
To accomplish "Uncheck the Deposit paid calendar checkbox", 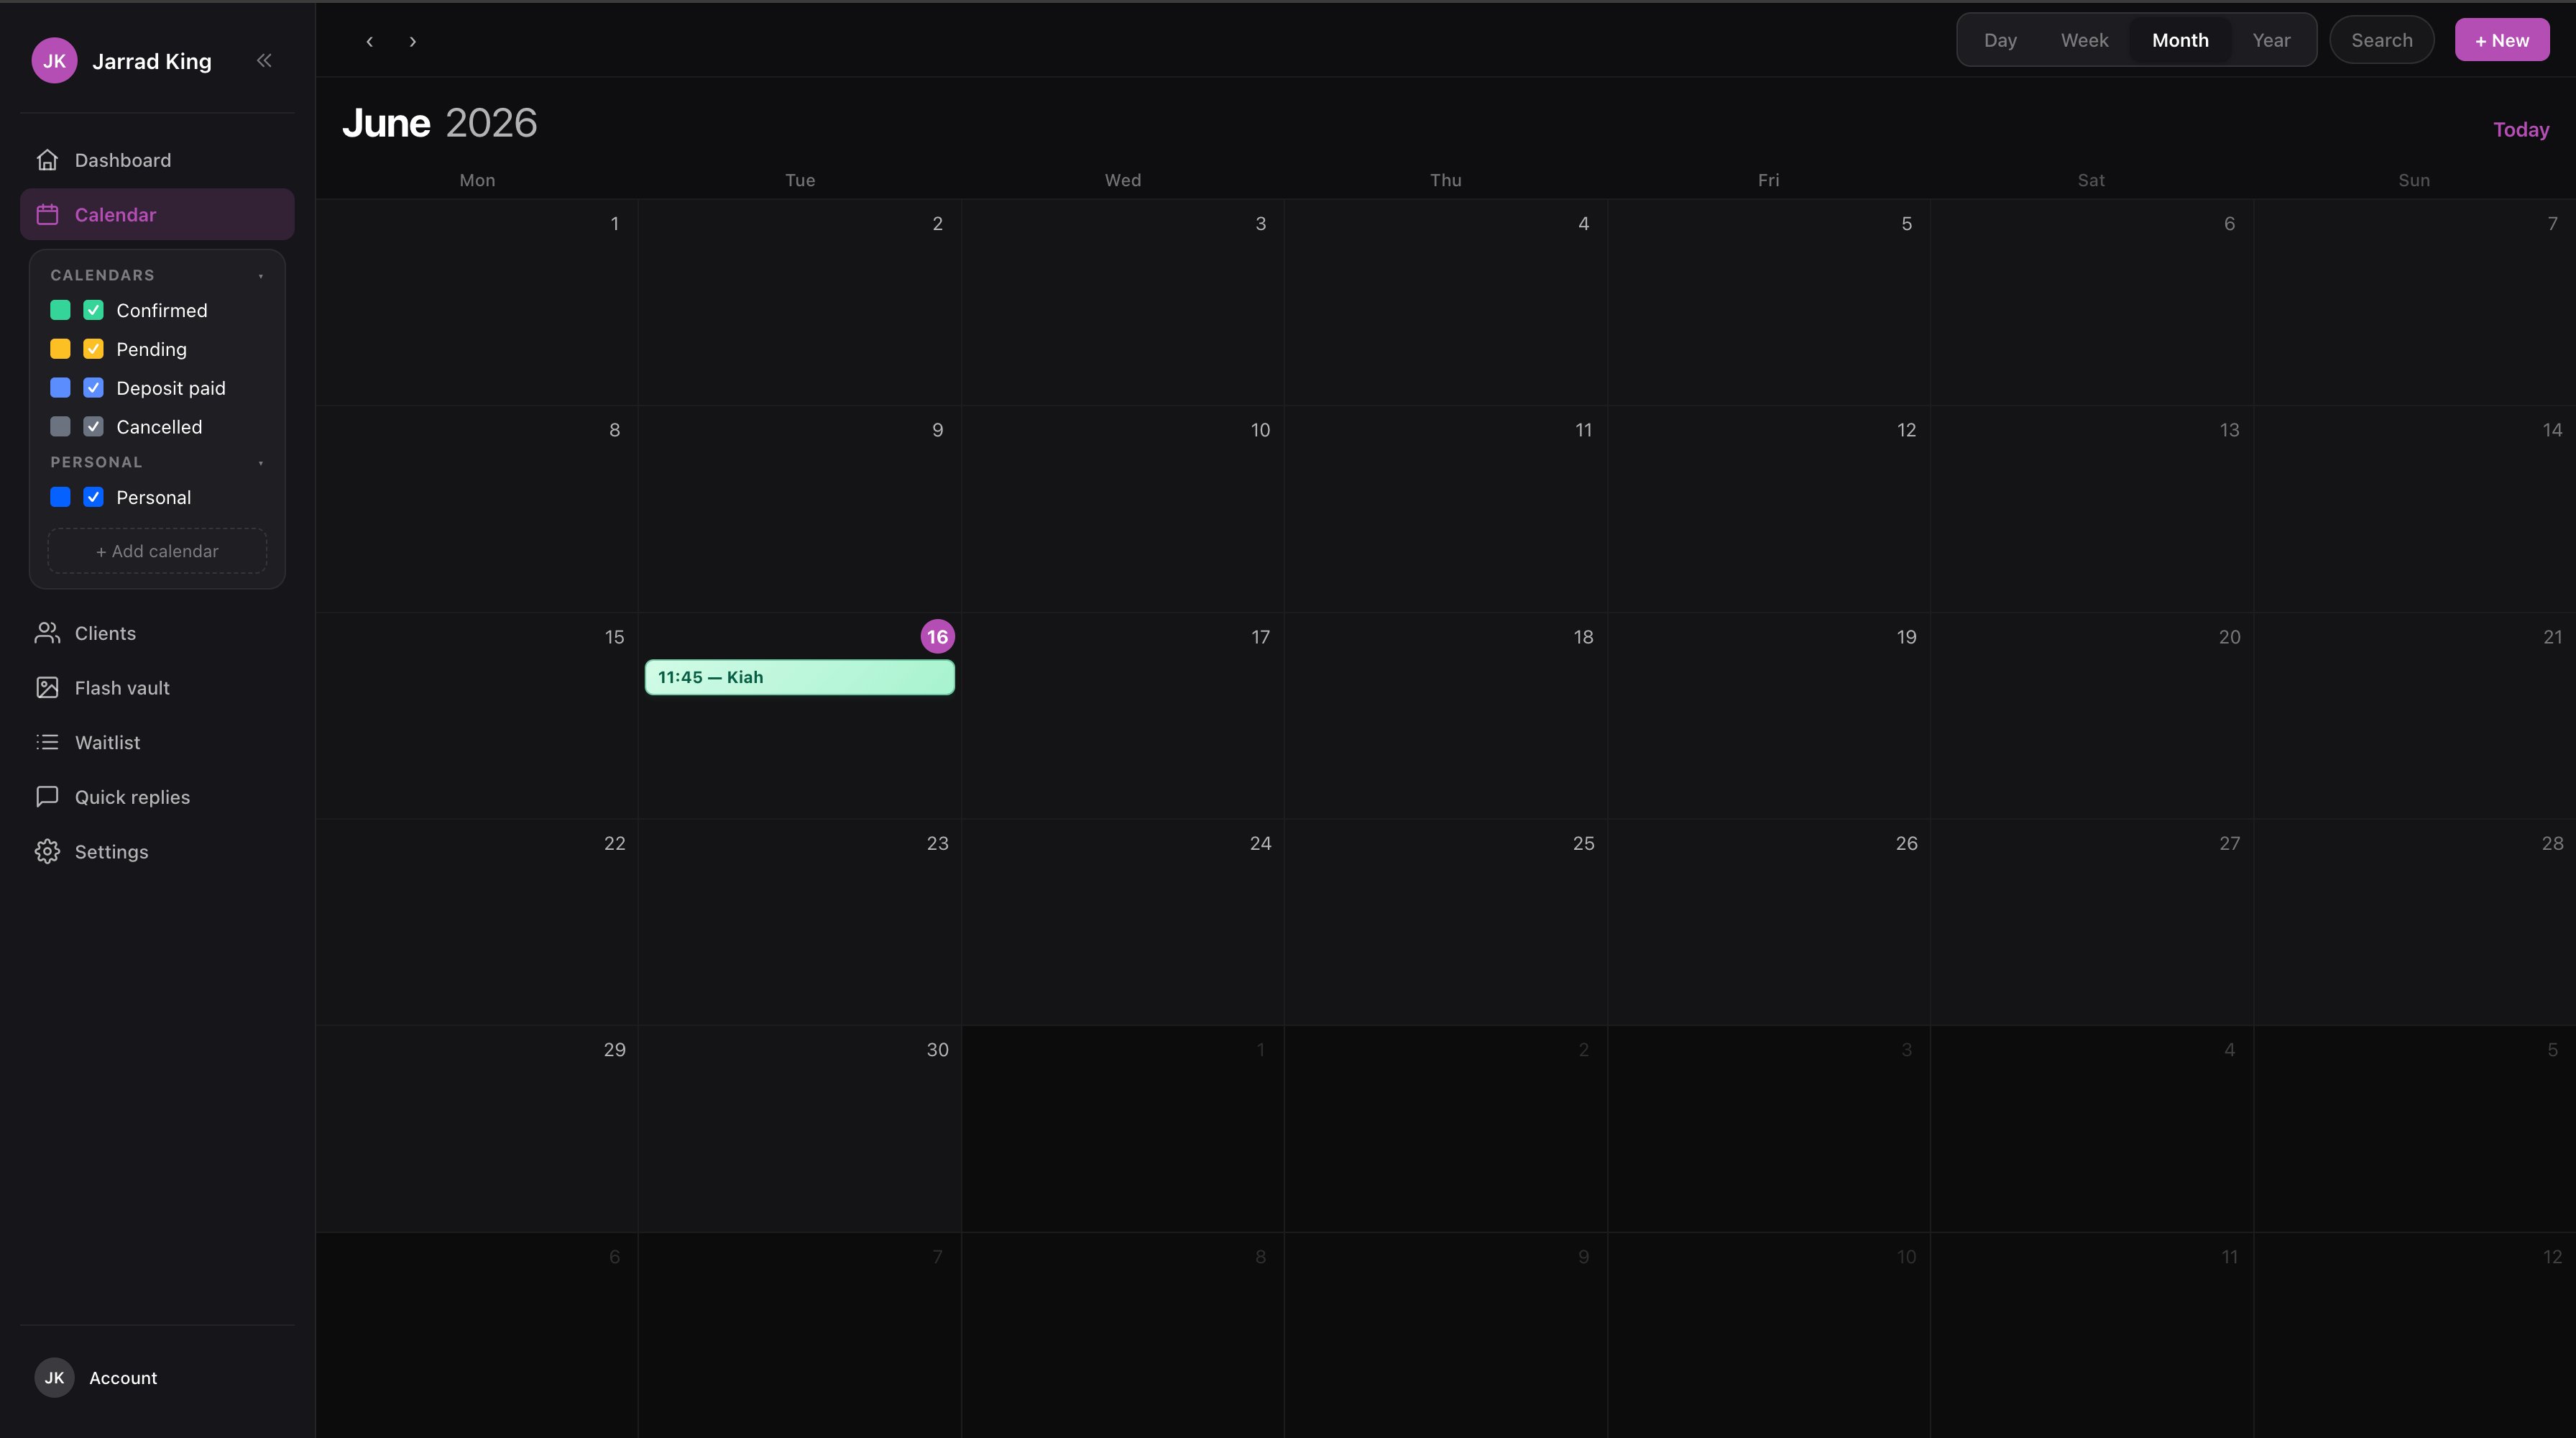I will 93,388.
